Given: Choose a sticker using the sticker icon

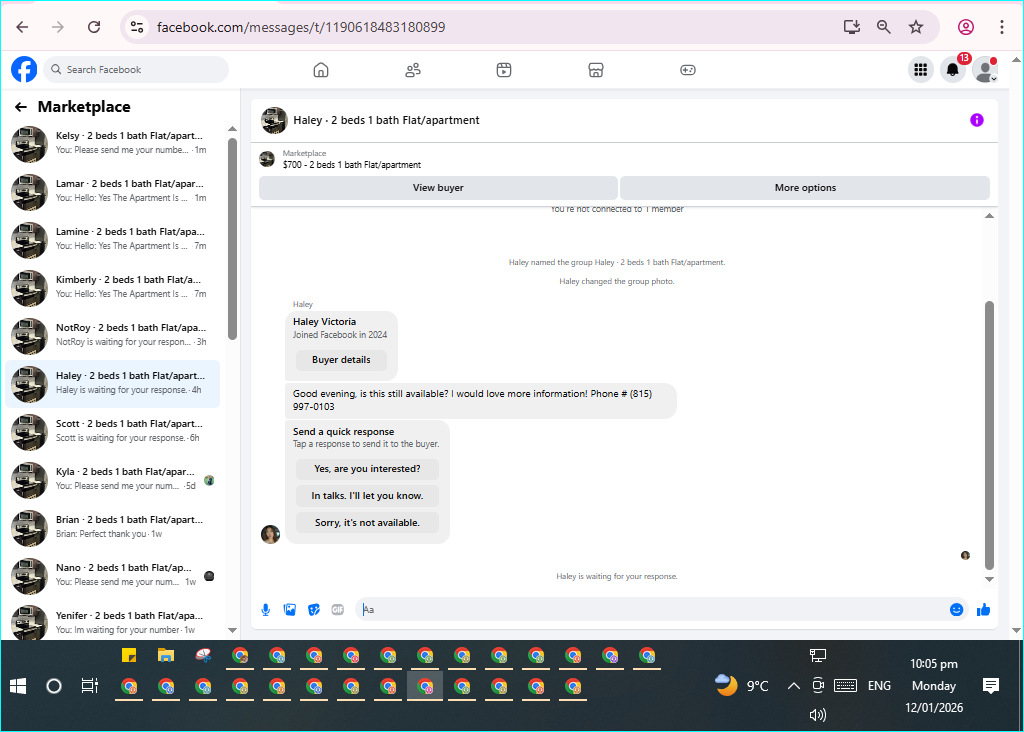Looking at the screenshot, I should tap(314, 610).
